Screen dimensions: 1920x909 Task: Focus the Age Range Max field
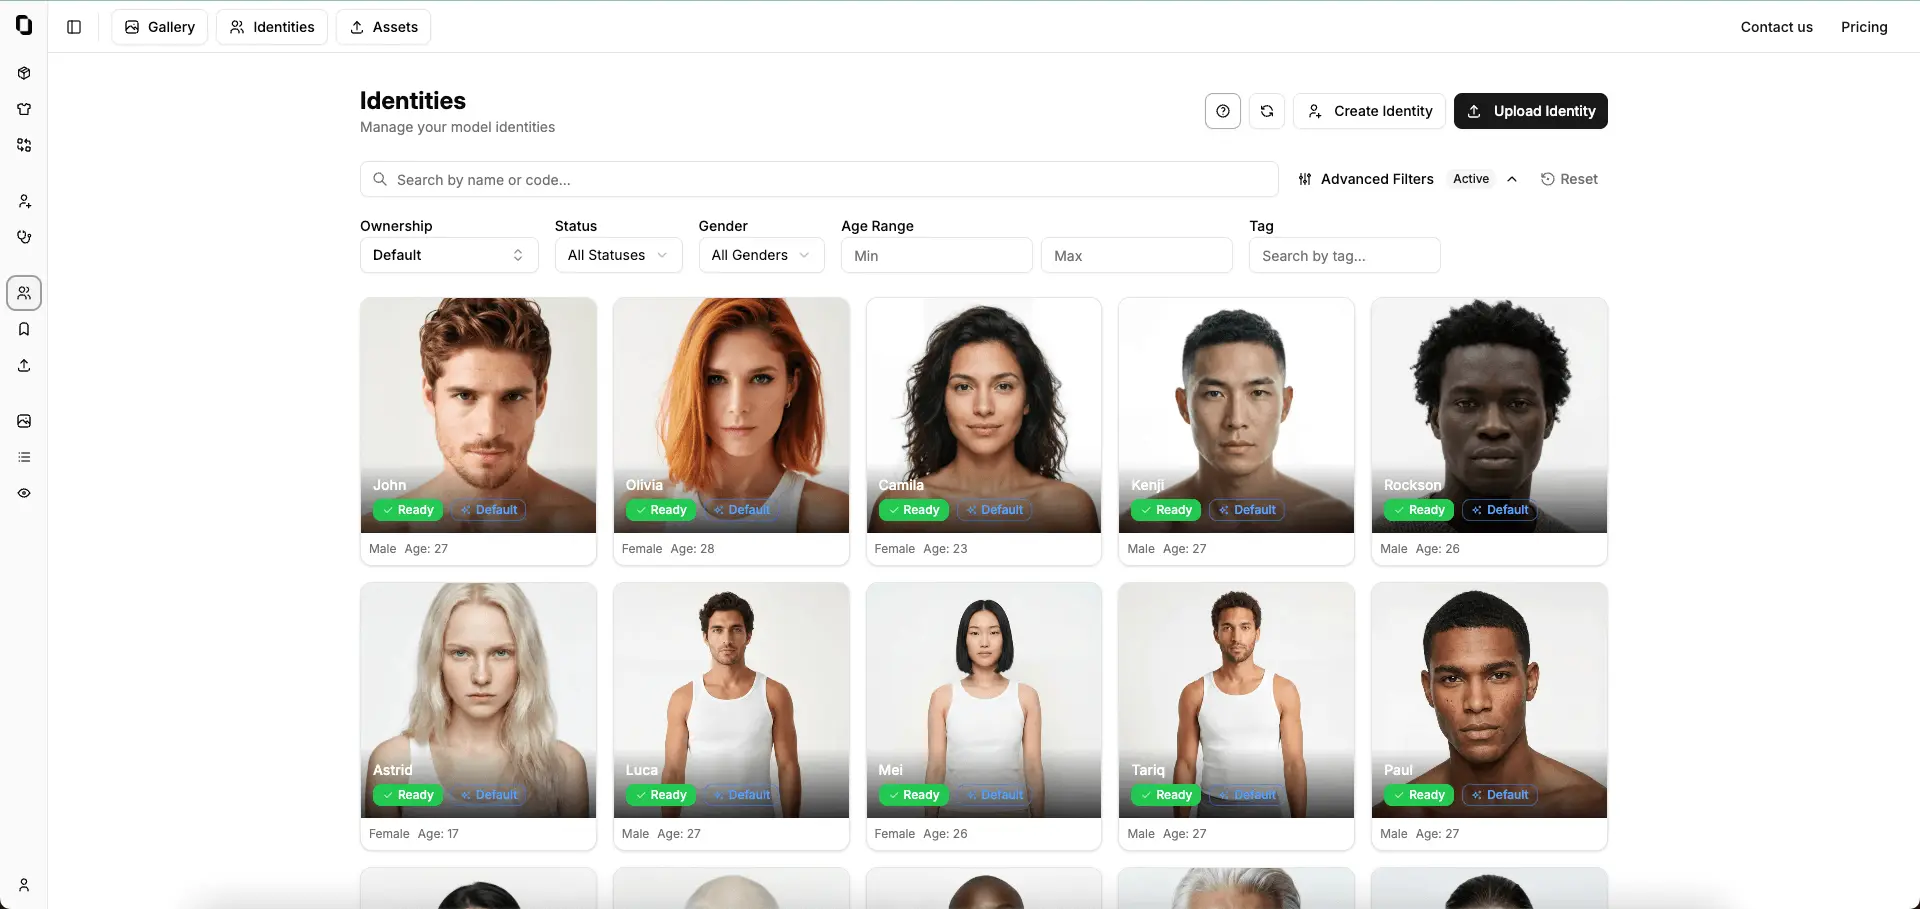(1137, 255)
